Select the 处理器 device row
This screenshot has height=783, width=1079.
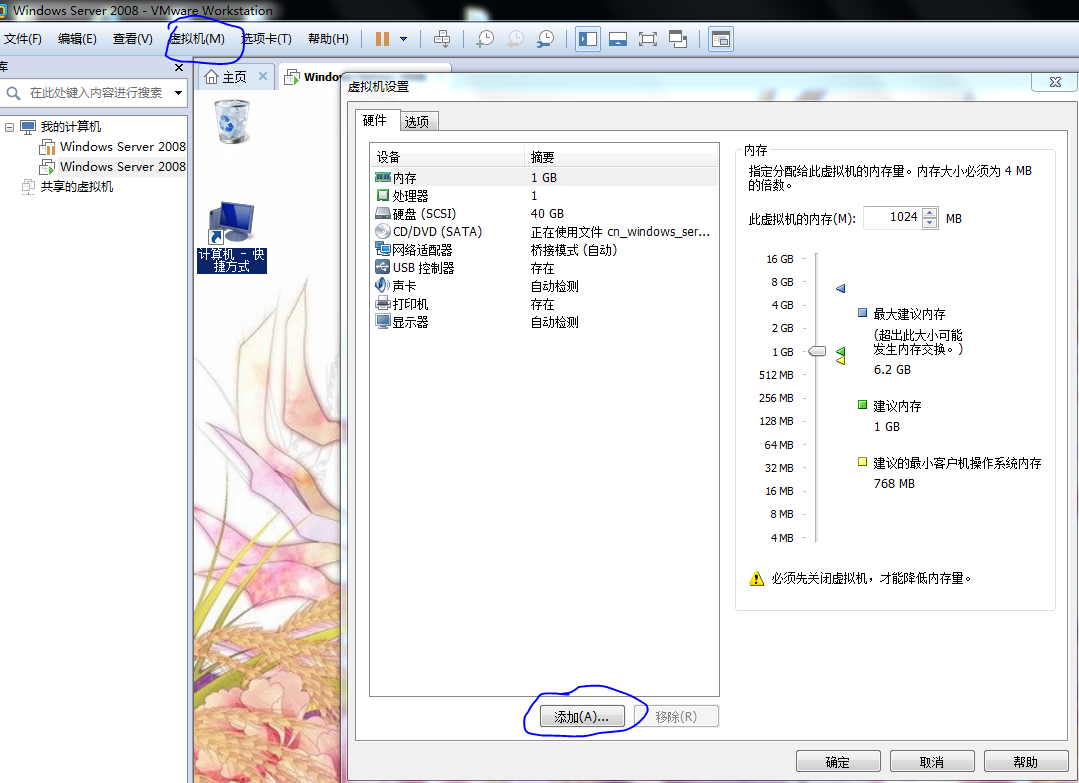pyautogui.click(x=544, y=196)
